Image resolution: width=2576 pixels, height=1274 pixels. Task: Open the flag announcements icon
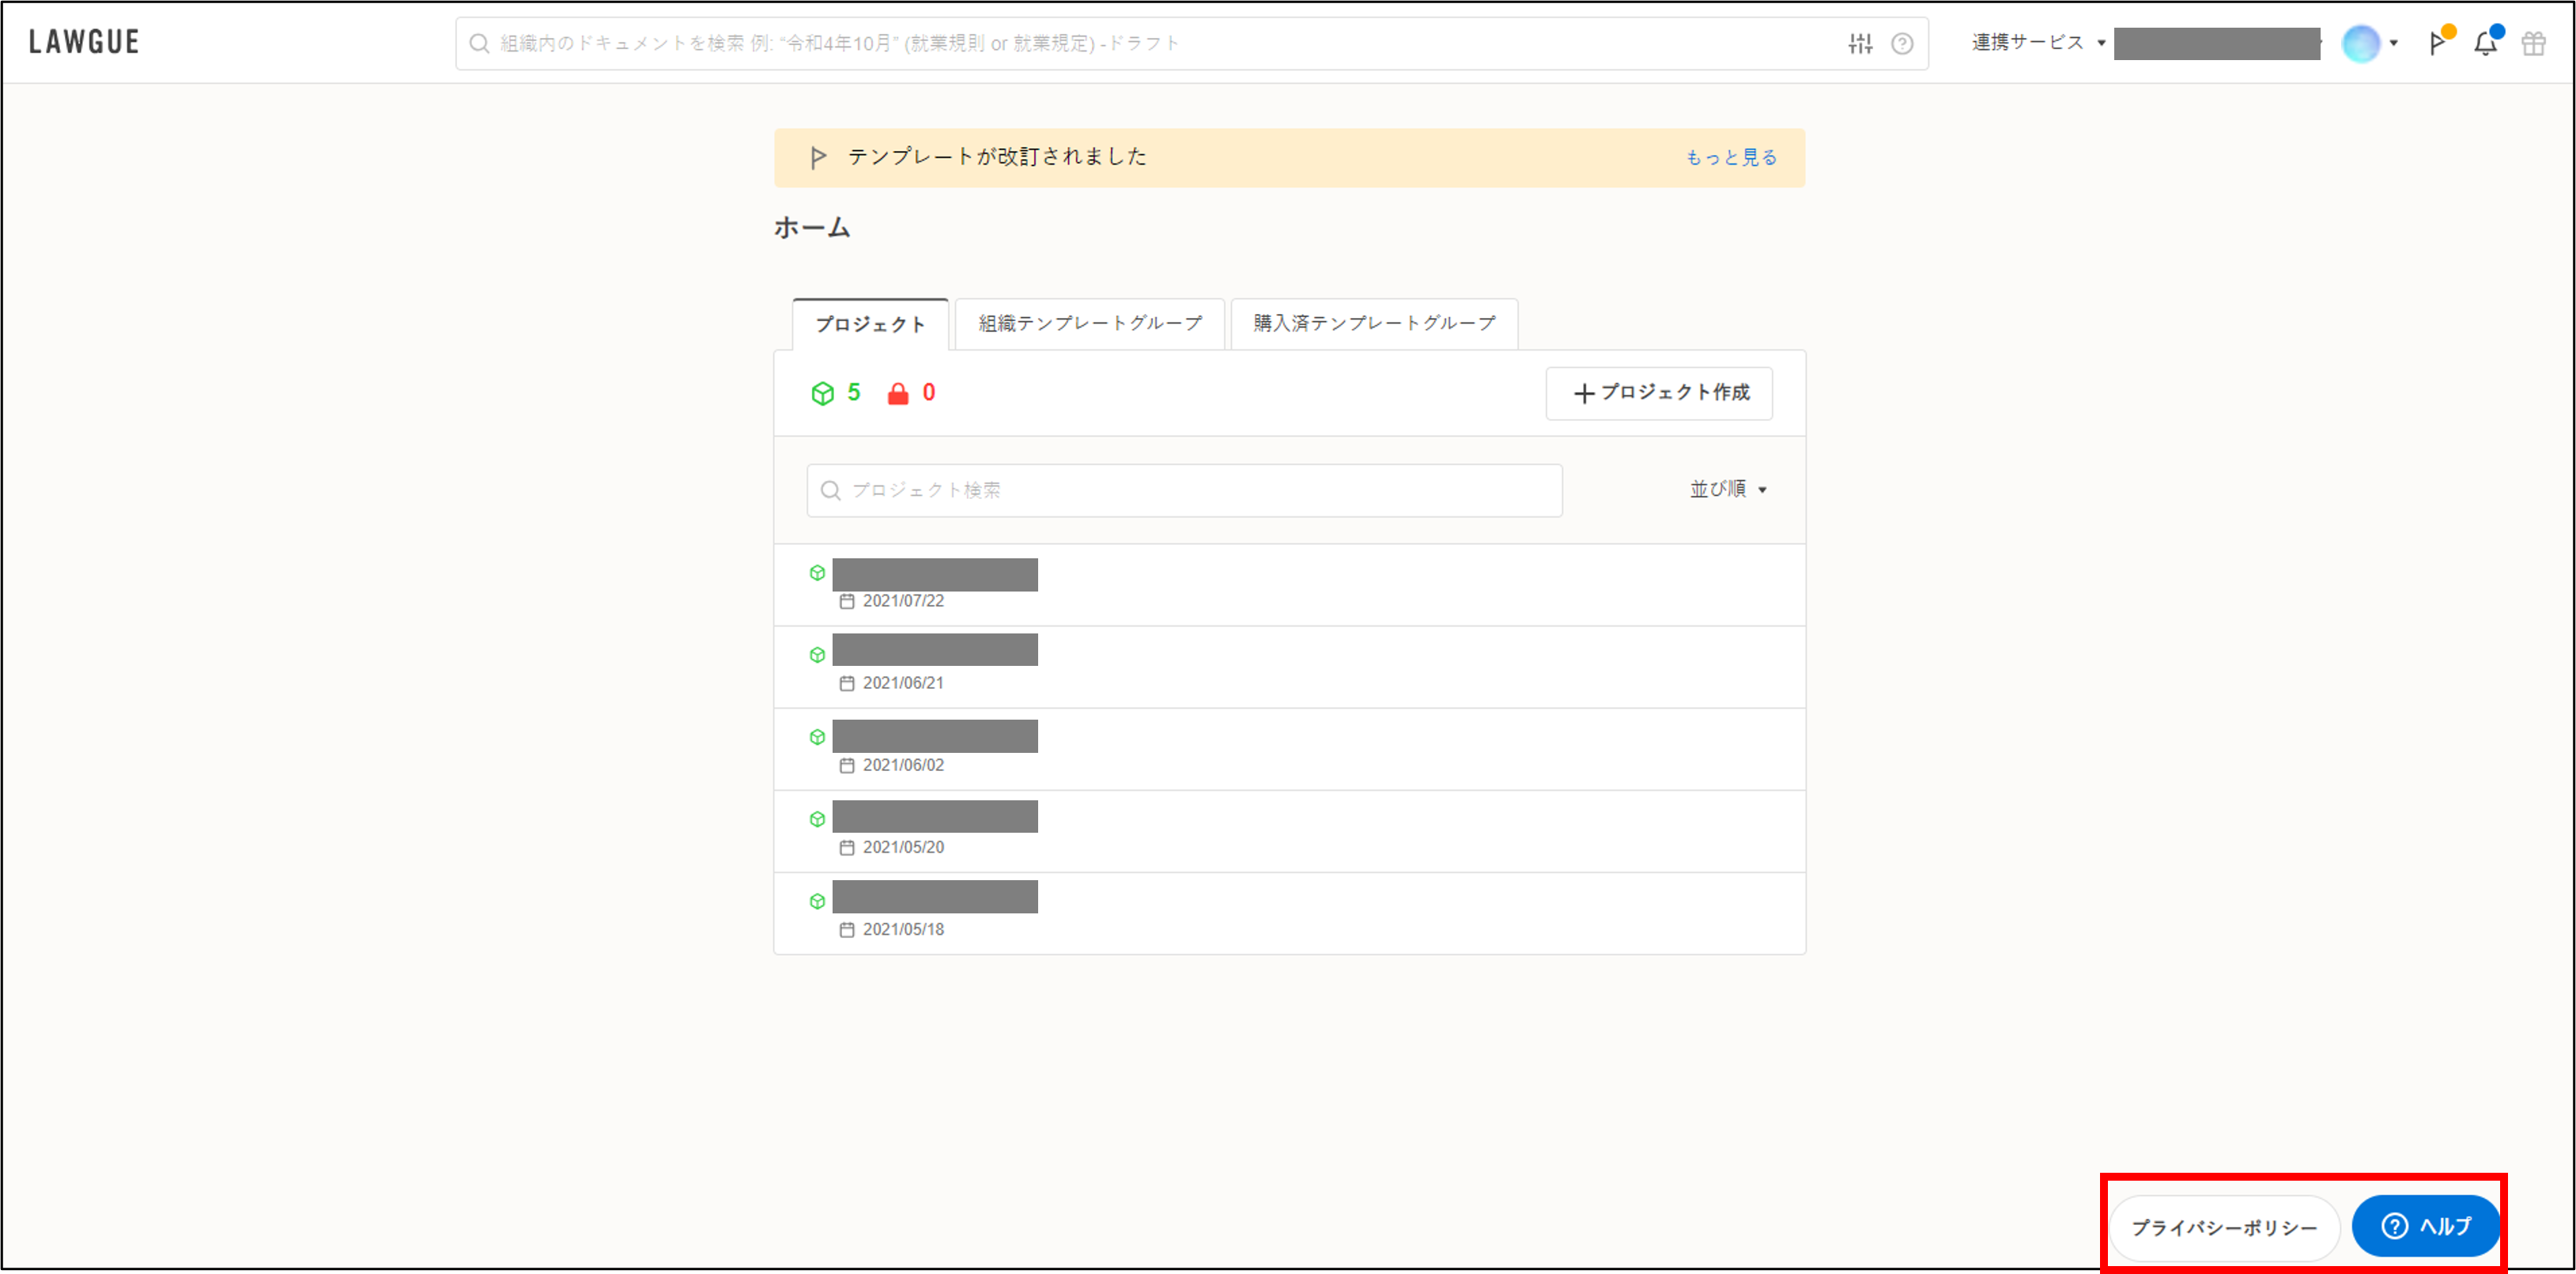pos(2438,43)
